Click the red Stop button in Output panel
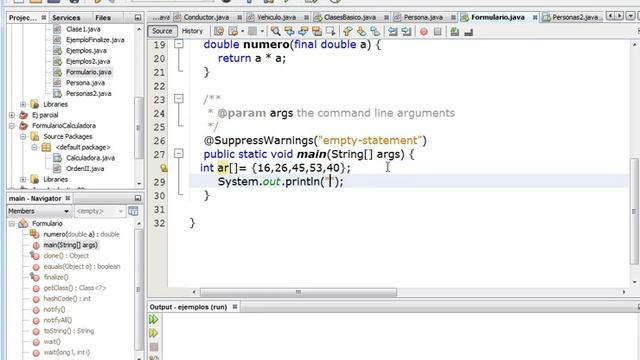The image size is (640, 360). pyautogui.click(x=154, y=347)
